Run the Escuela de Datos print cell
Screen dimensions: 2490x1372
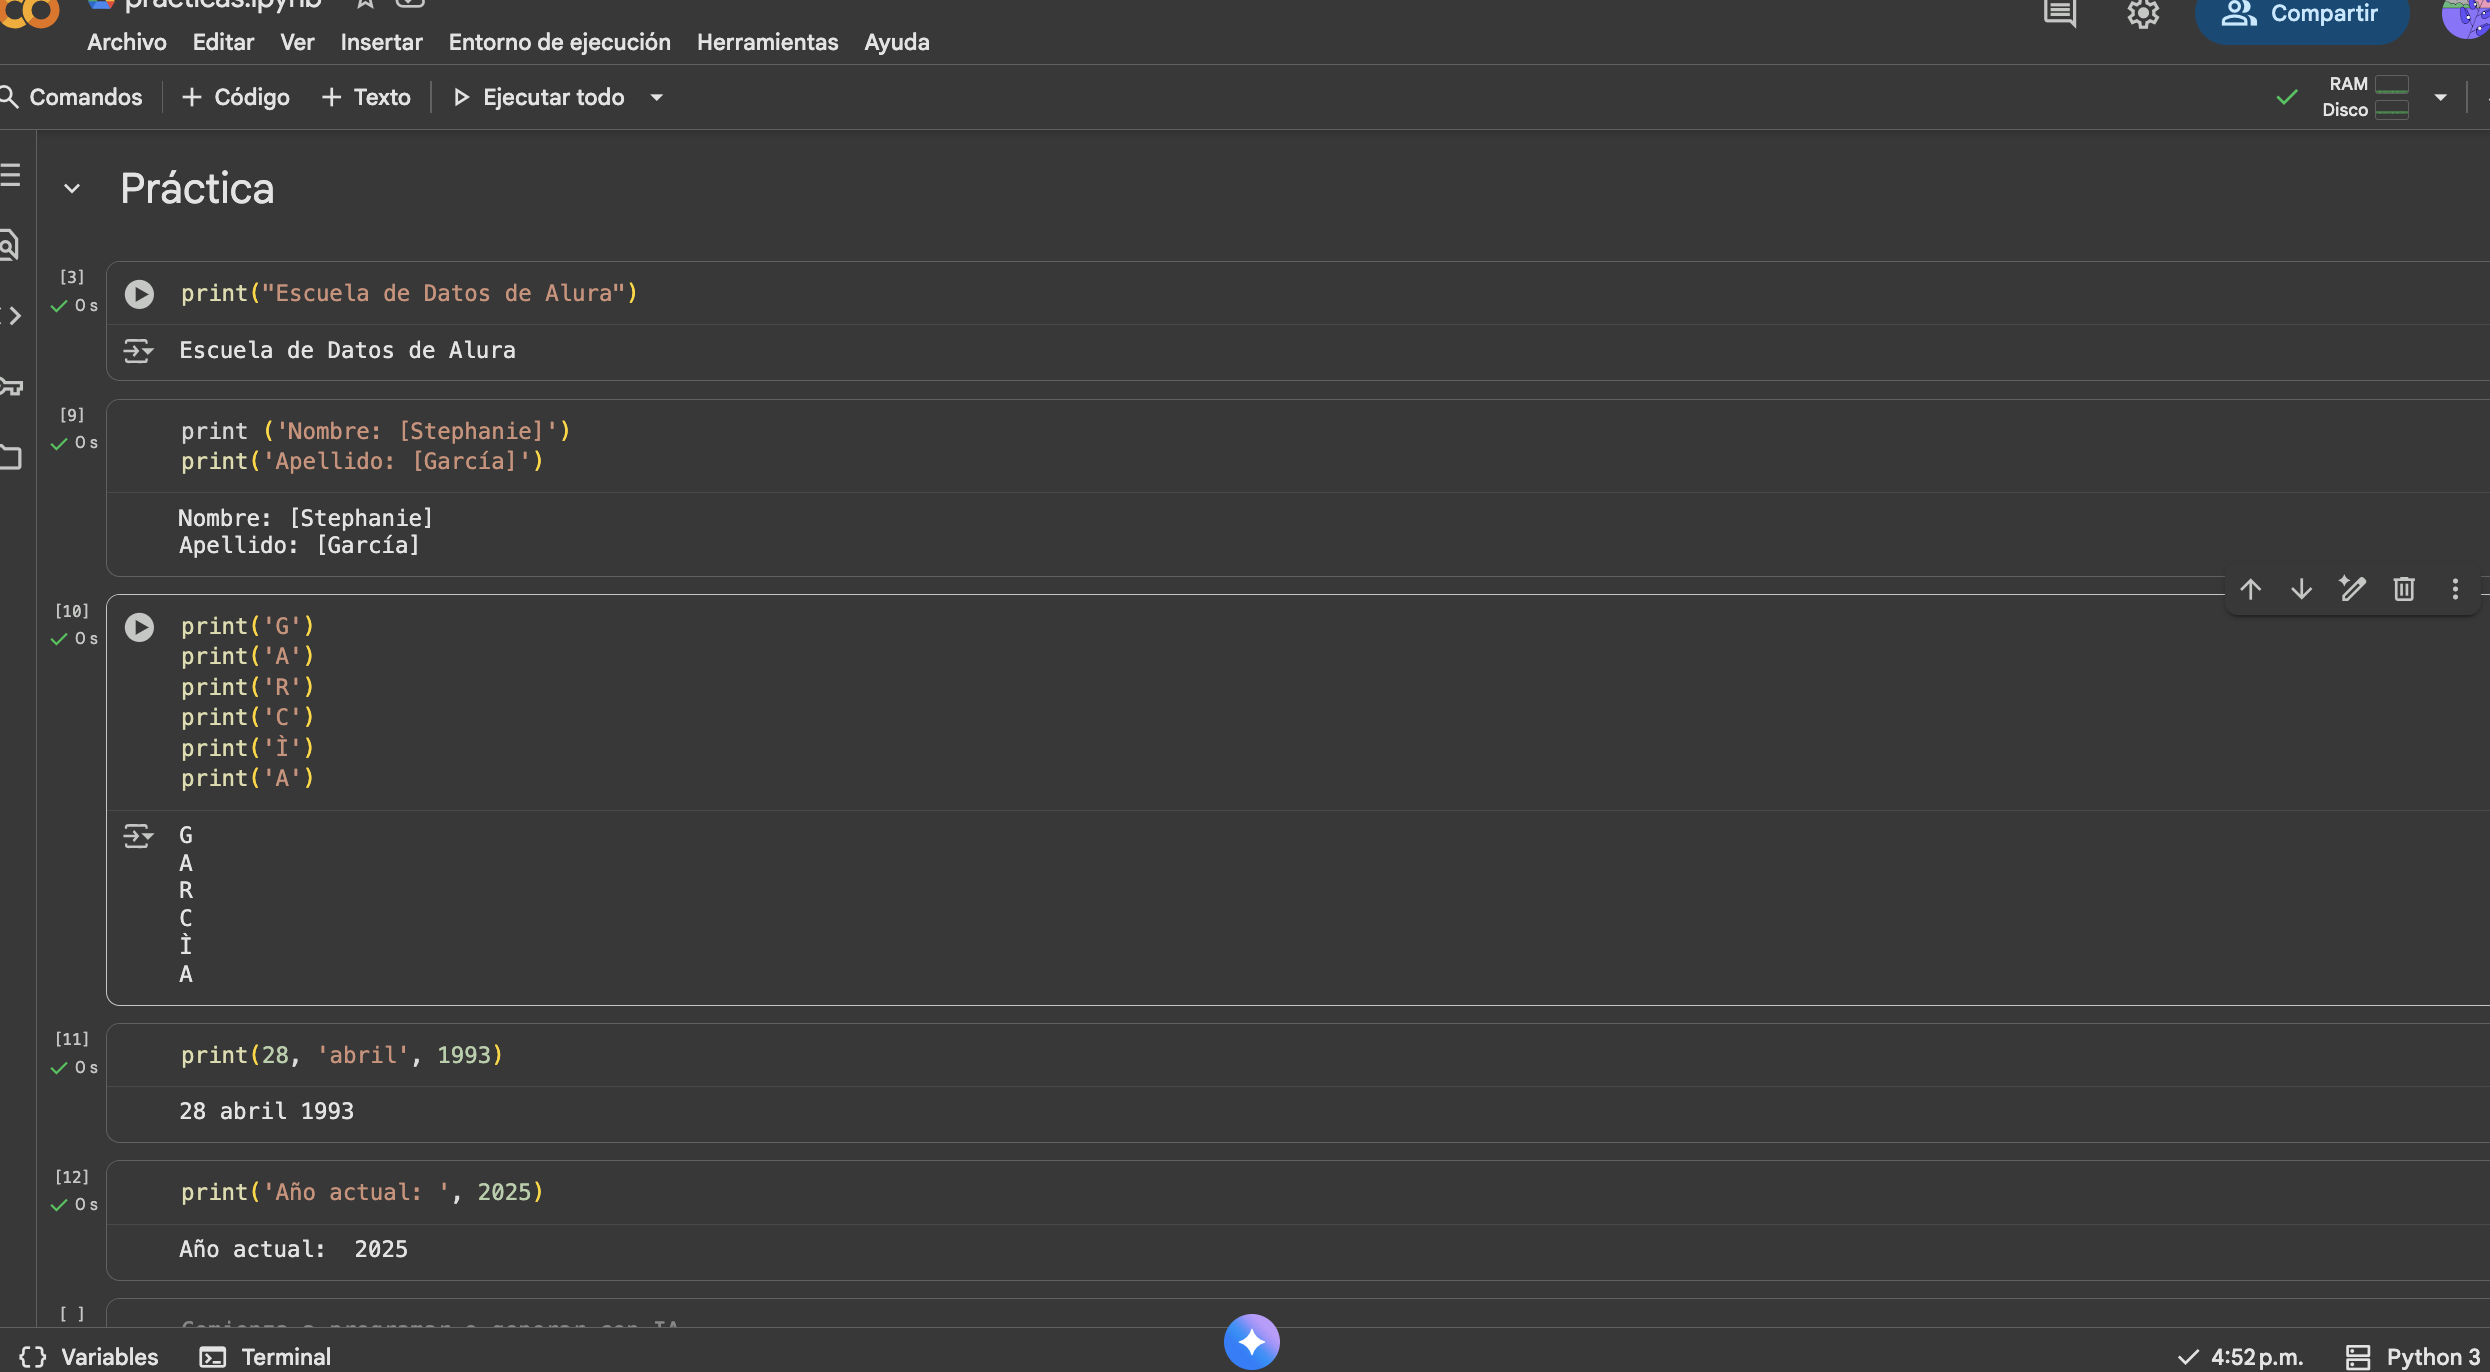point(139,294)
